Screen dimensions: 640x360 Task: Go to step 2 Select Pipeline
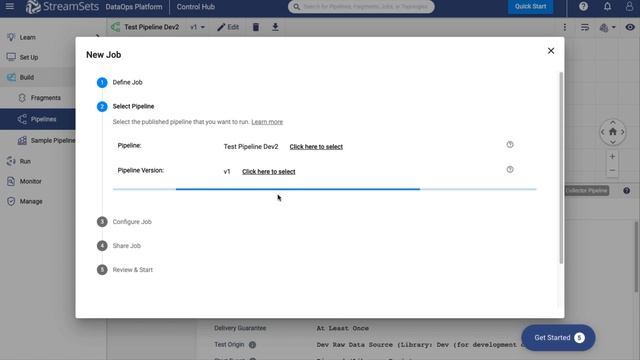pos(125,107)
